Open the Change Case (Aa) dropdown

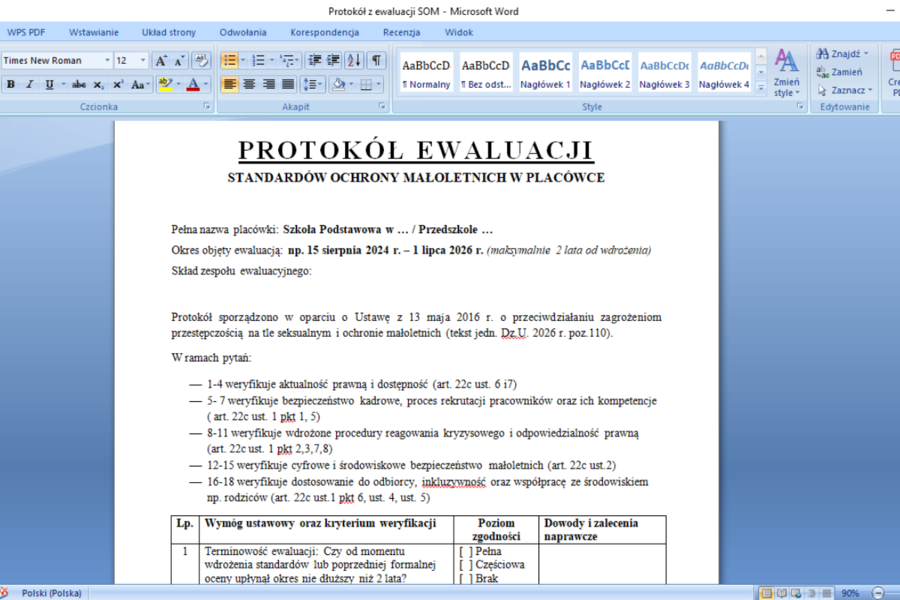[x=140, y=84]
